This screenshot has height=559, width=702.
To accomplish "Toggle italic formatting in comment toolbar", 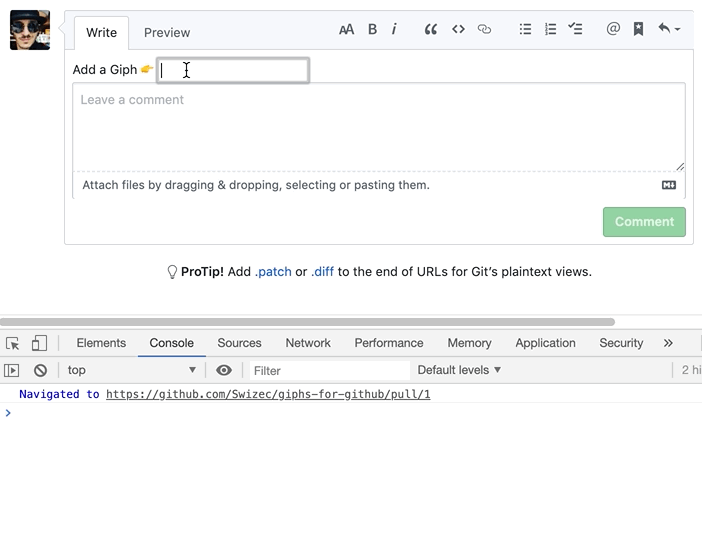I will 394,30.
